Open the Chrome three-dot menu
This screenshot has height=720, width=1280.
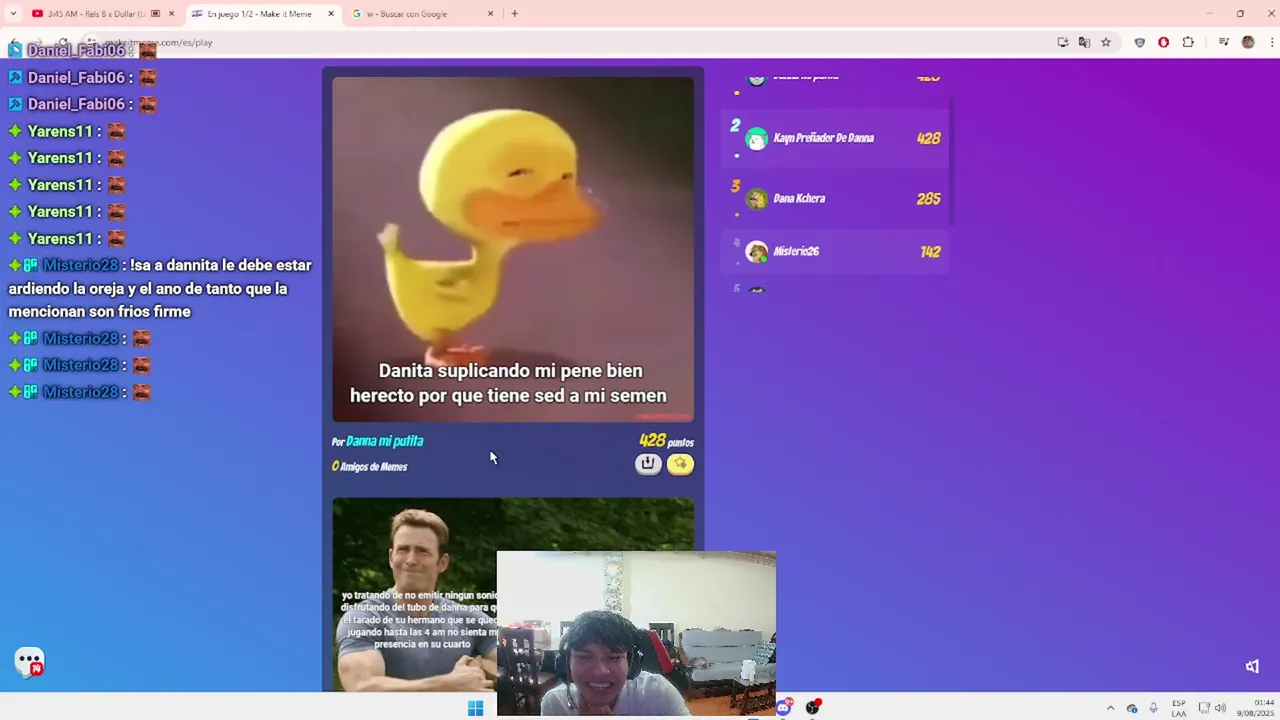[x=1272, y=42]
